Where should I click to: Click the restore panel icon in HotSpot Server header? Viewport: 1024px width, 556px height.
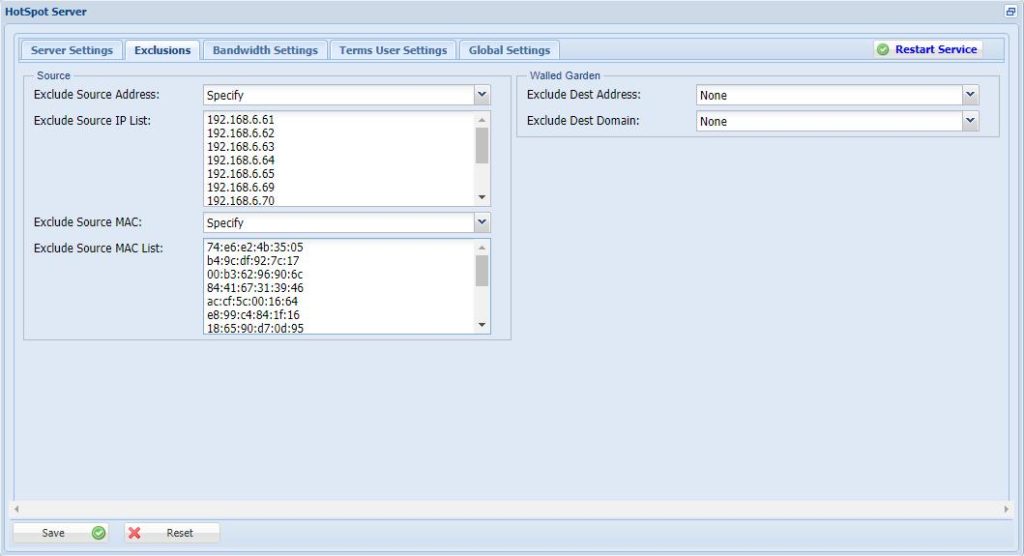pyautogui.click(x=1009, y=12)
